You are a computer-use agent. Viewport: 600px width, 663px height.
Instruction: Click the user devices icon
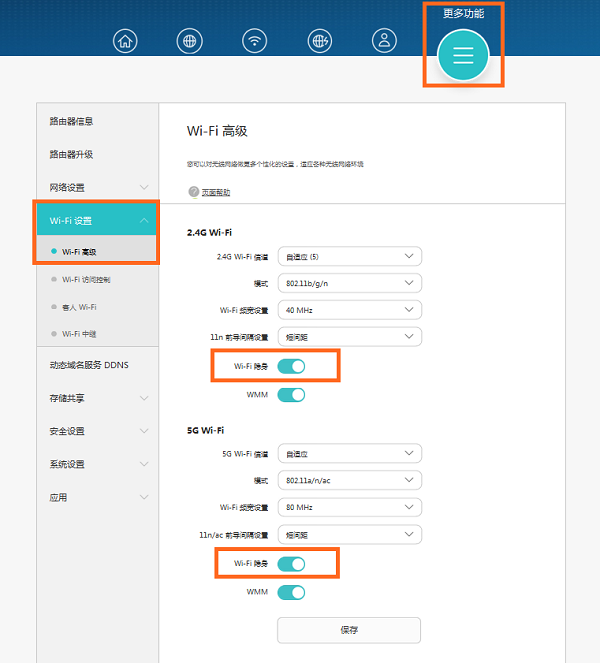click(x=383, y=41)
